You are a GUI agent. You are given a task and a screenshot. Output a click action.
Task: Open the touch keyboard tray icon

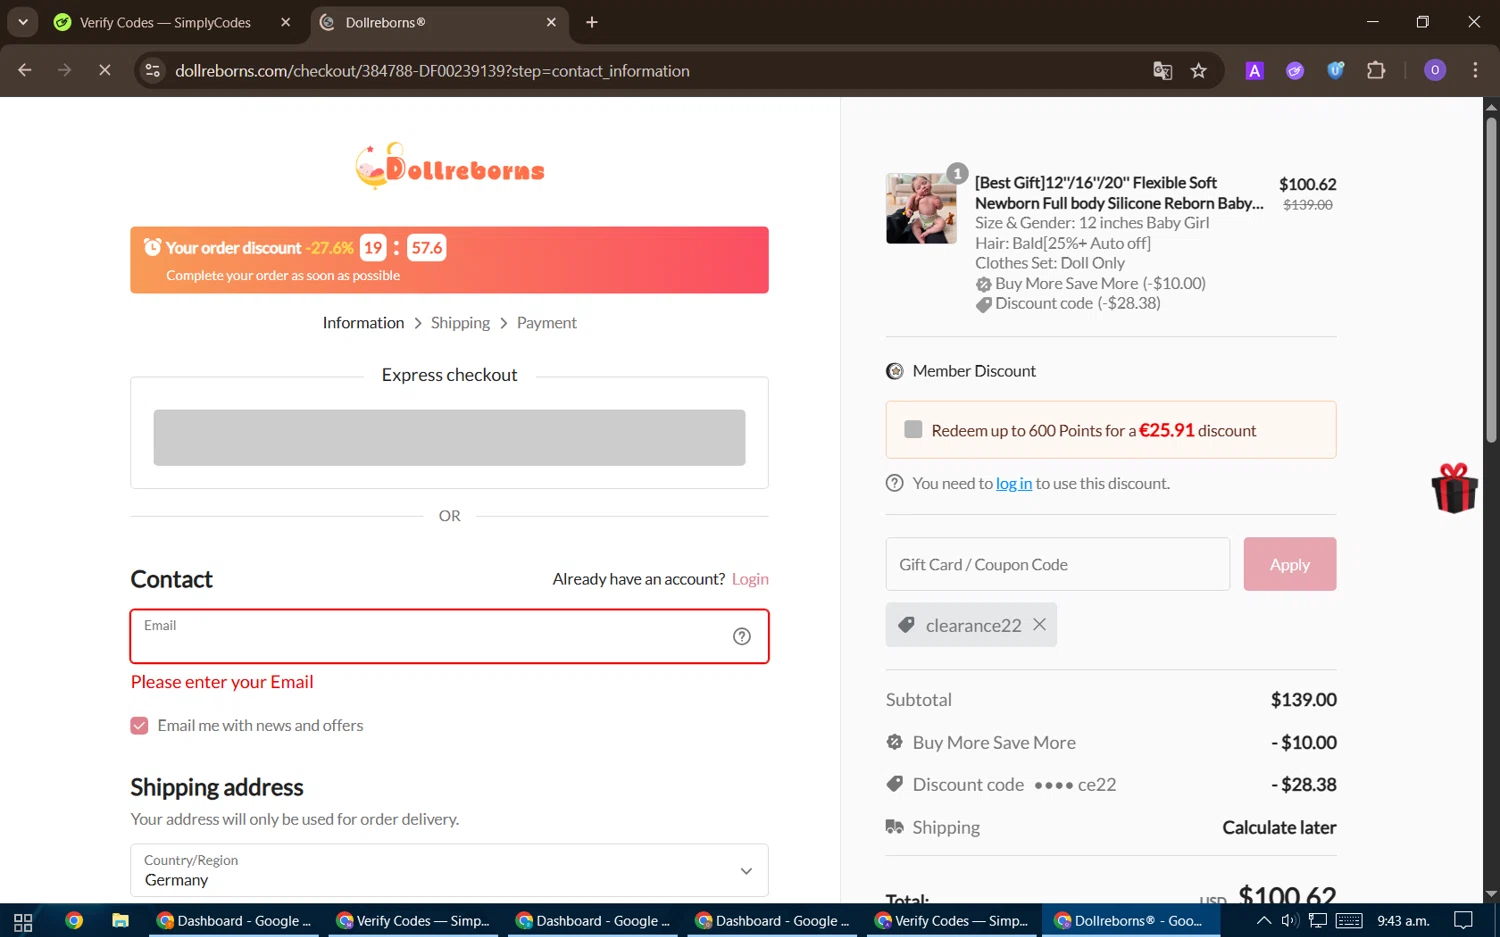point(1349,921)
